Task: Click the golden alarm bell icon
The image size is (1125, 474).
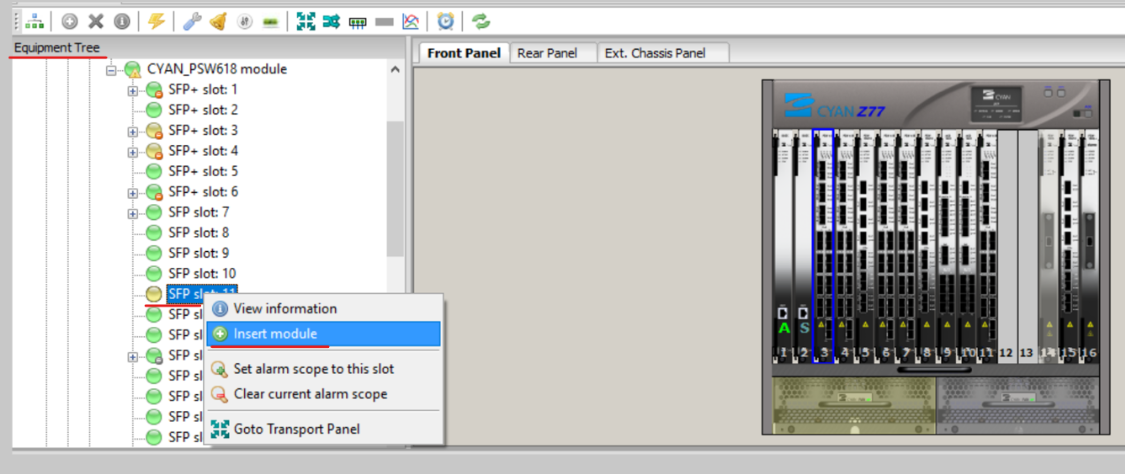Action: click(x=218, y=22)
